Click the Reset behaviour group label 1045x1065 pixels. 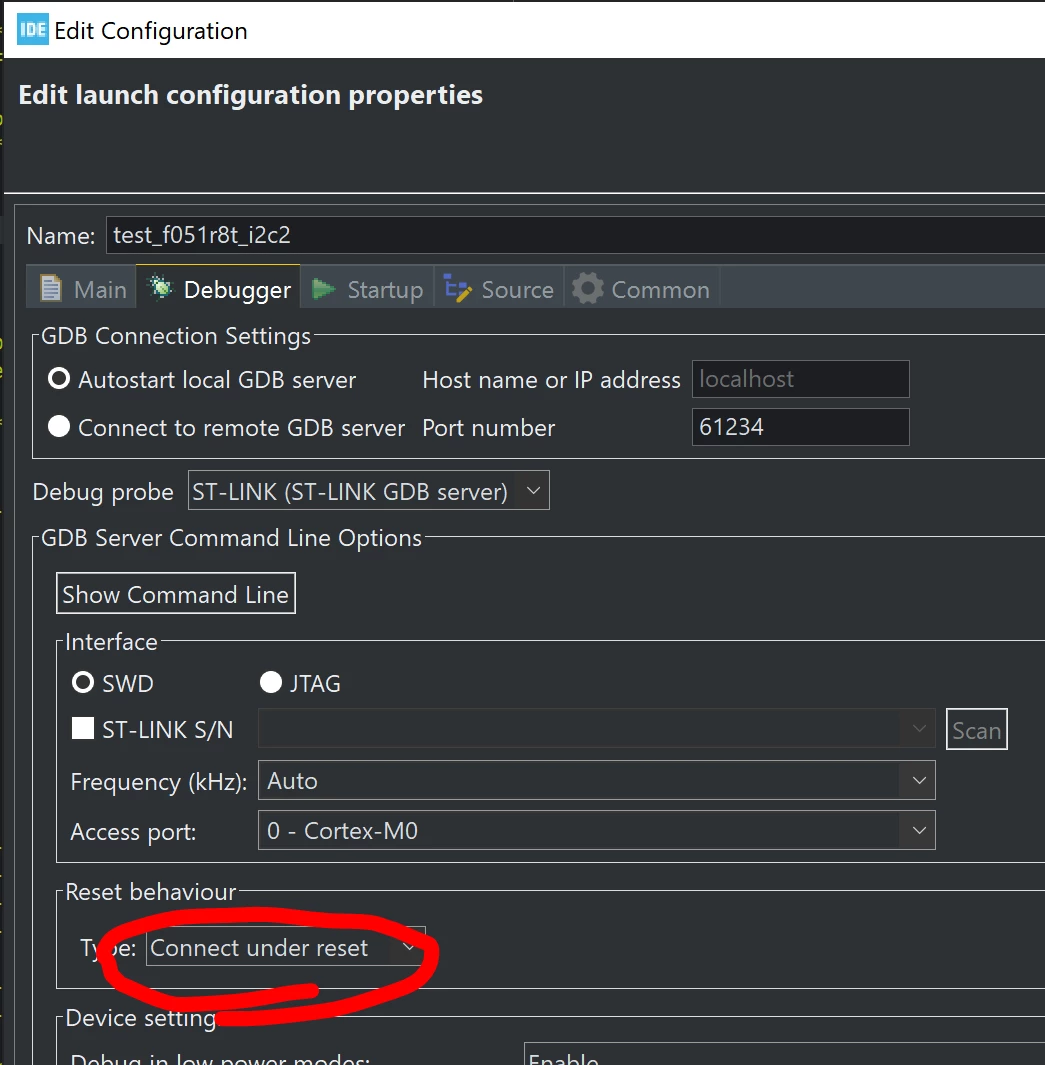coord(151,891)
